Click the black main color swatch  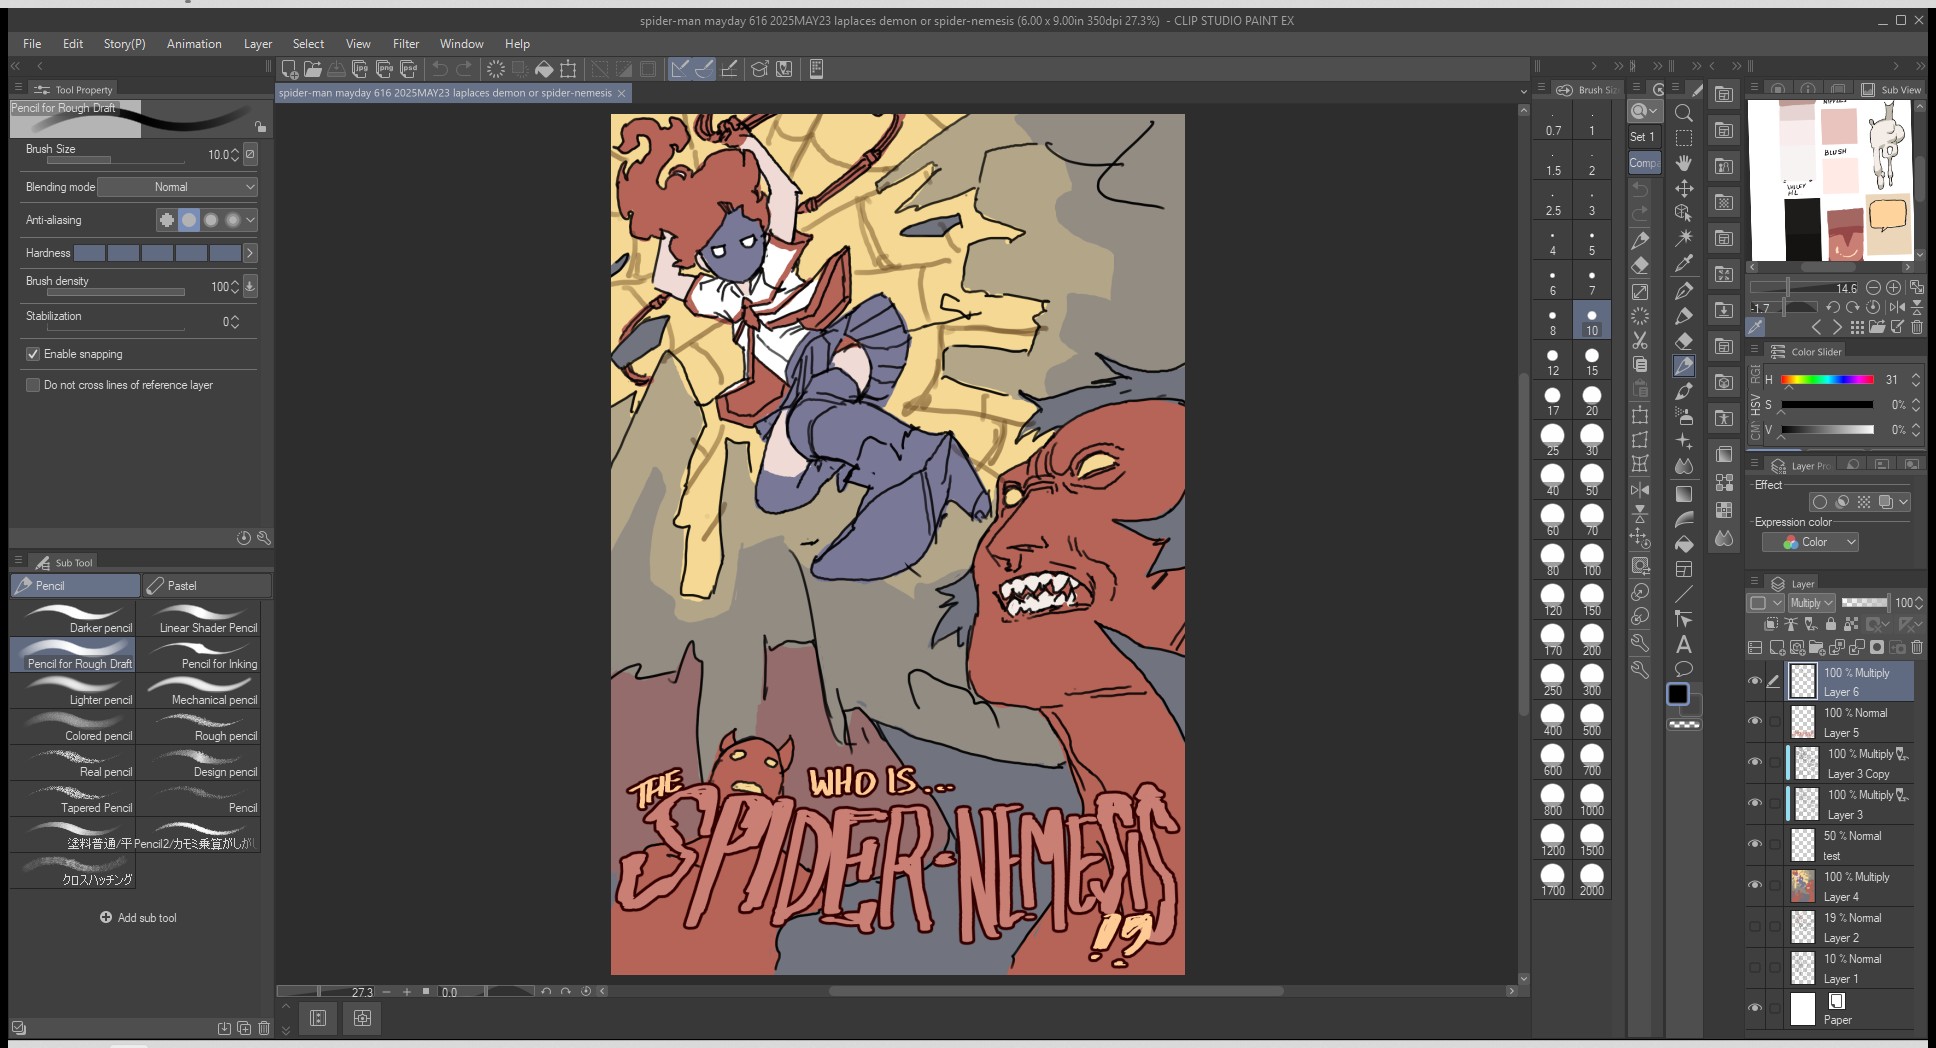click(x=1678, y=695)
